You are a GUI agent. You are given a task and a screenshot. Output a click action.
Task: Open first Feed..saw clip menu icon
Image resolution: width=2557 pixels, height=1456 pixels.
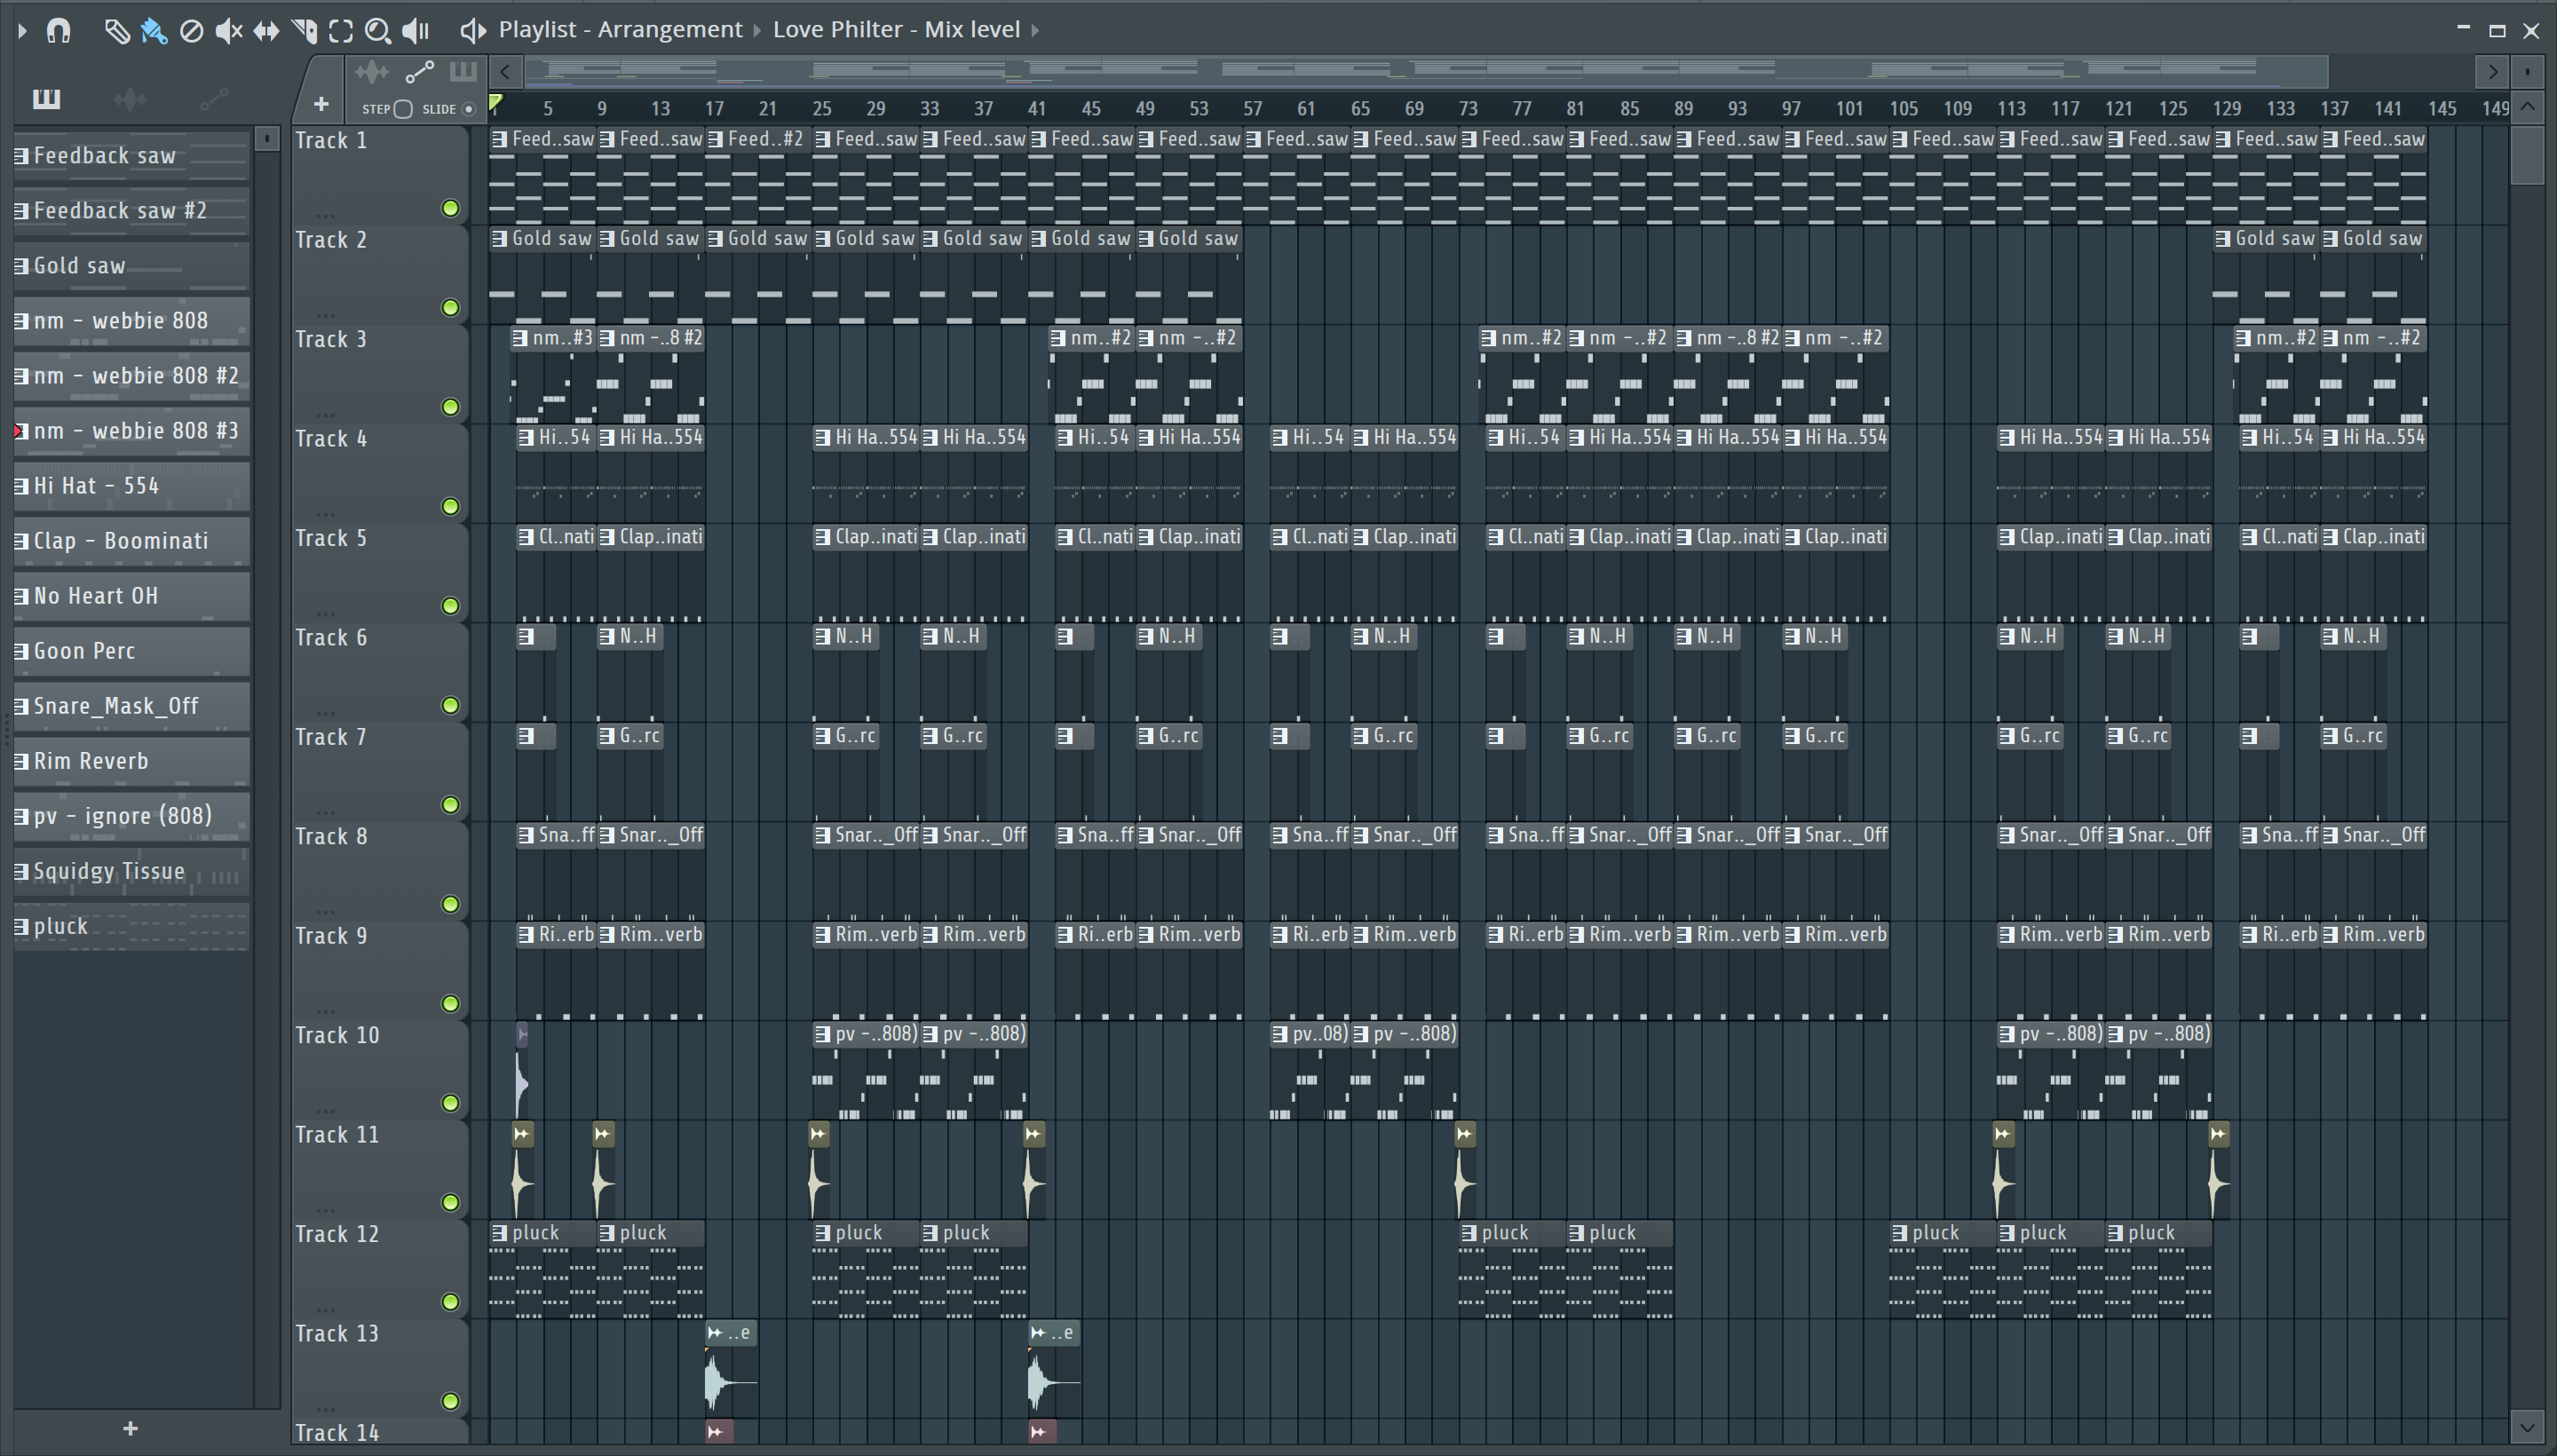tap(499, 139)
